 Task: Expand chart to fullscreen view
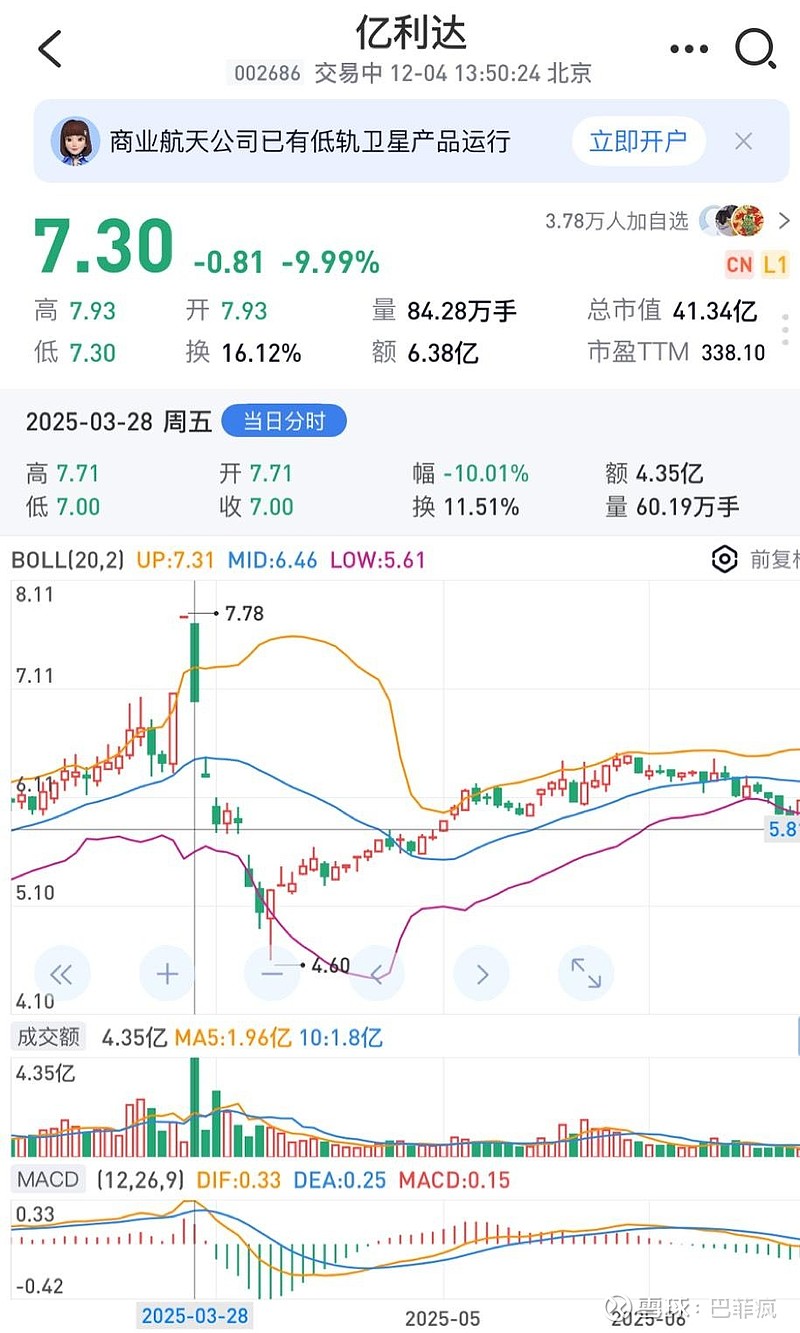[x=586, y=973]
